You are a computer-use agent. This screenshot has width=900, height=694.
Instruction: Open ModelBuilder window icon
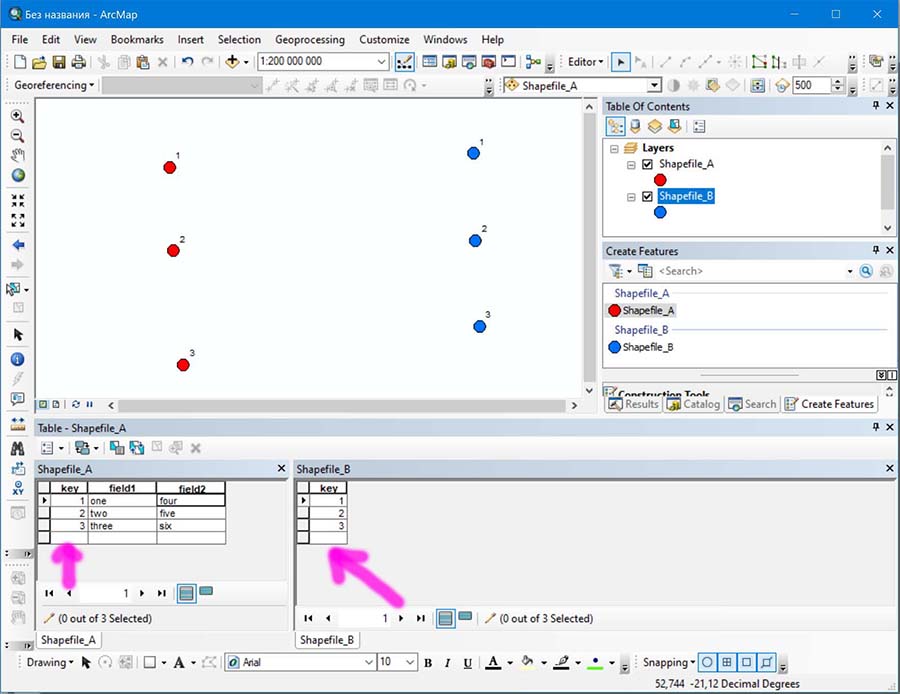pyautogui.click(x=533, y=61)
